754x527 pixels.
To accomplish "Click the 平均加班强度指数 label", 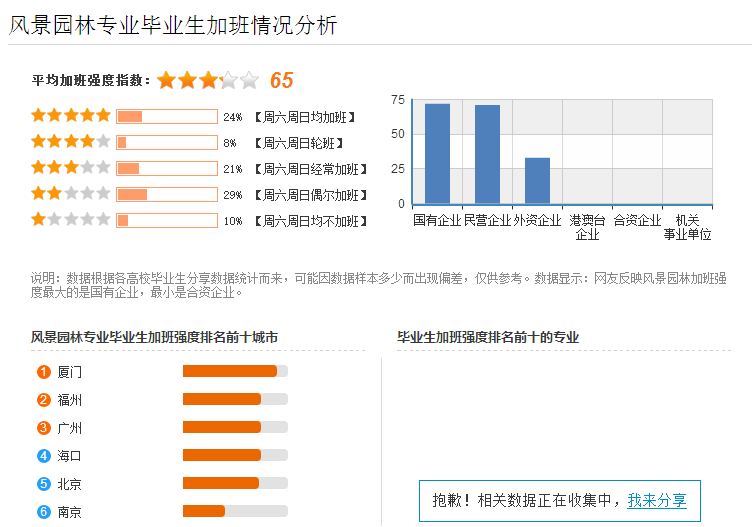I will coord(91,80).
